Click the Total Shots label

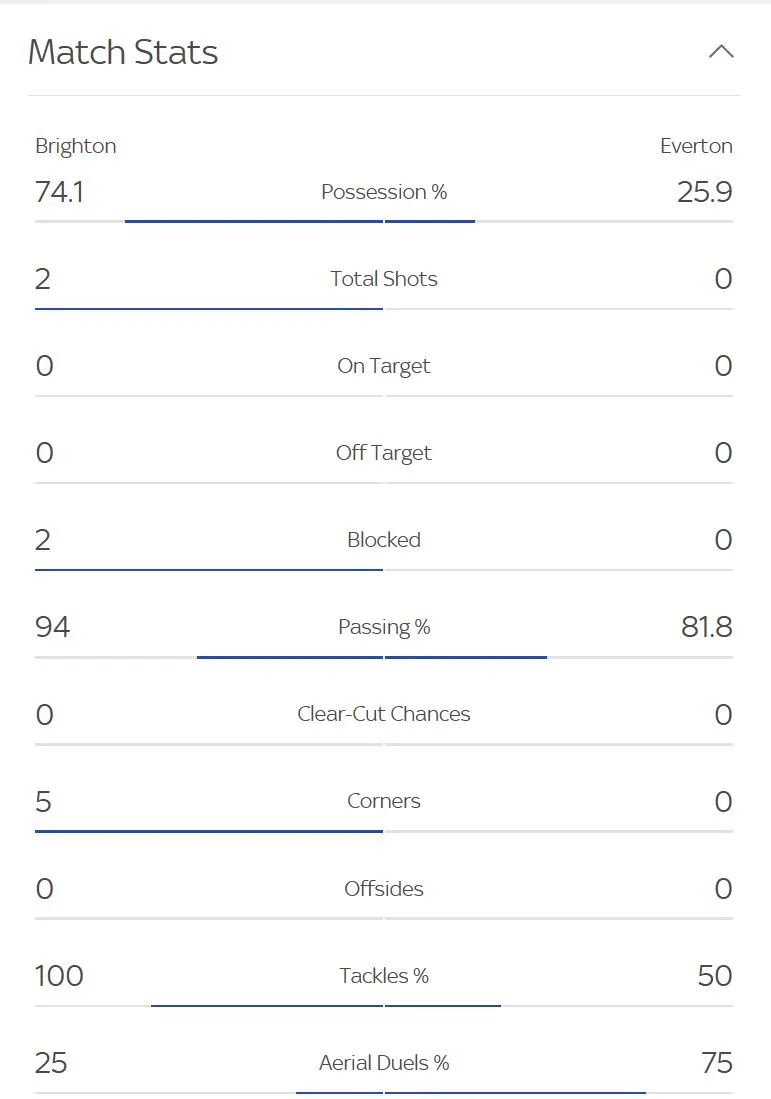pyautogui.click(x=384, y=279)
